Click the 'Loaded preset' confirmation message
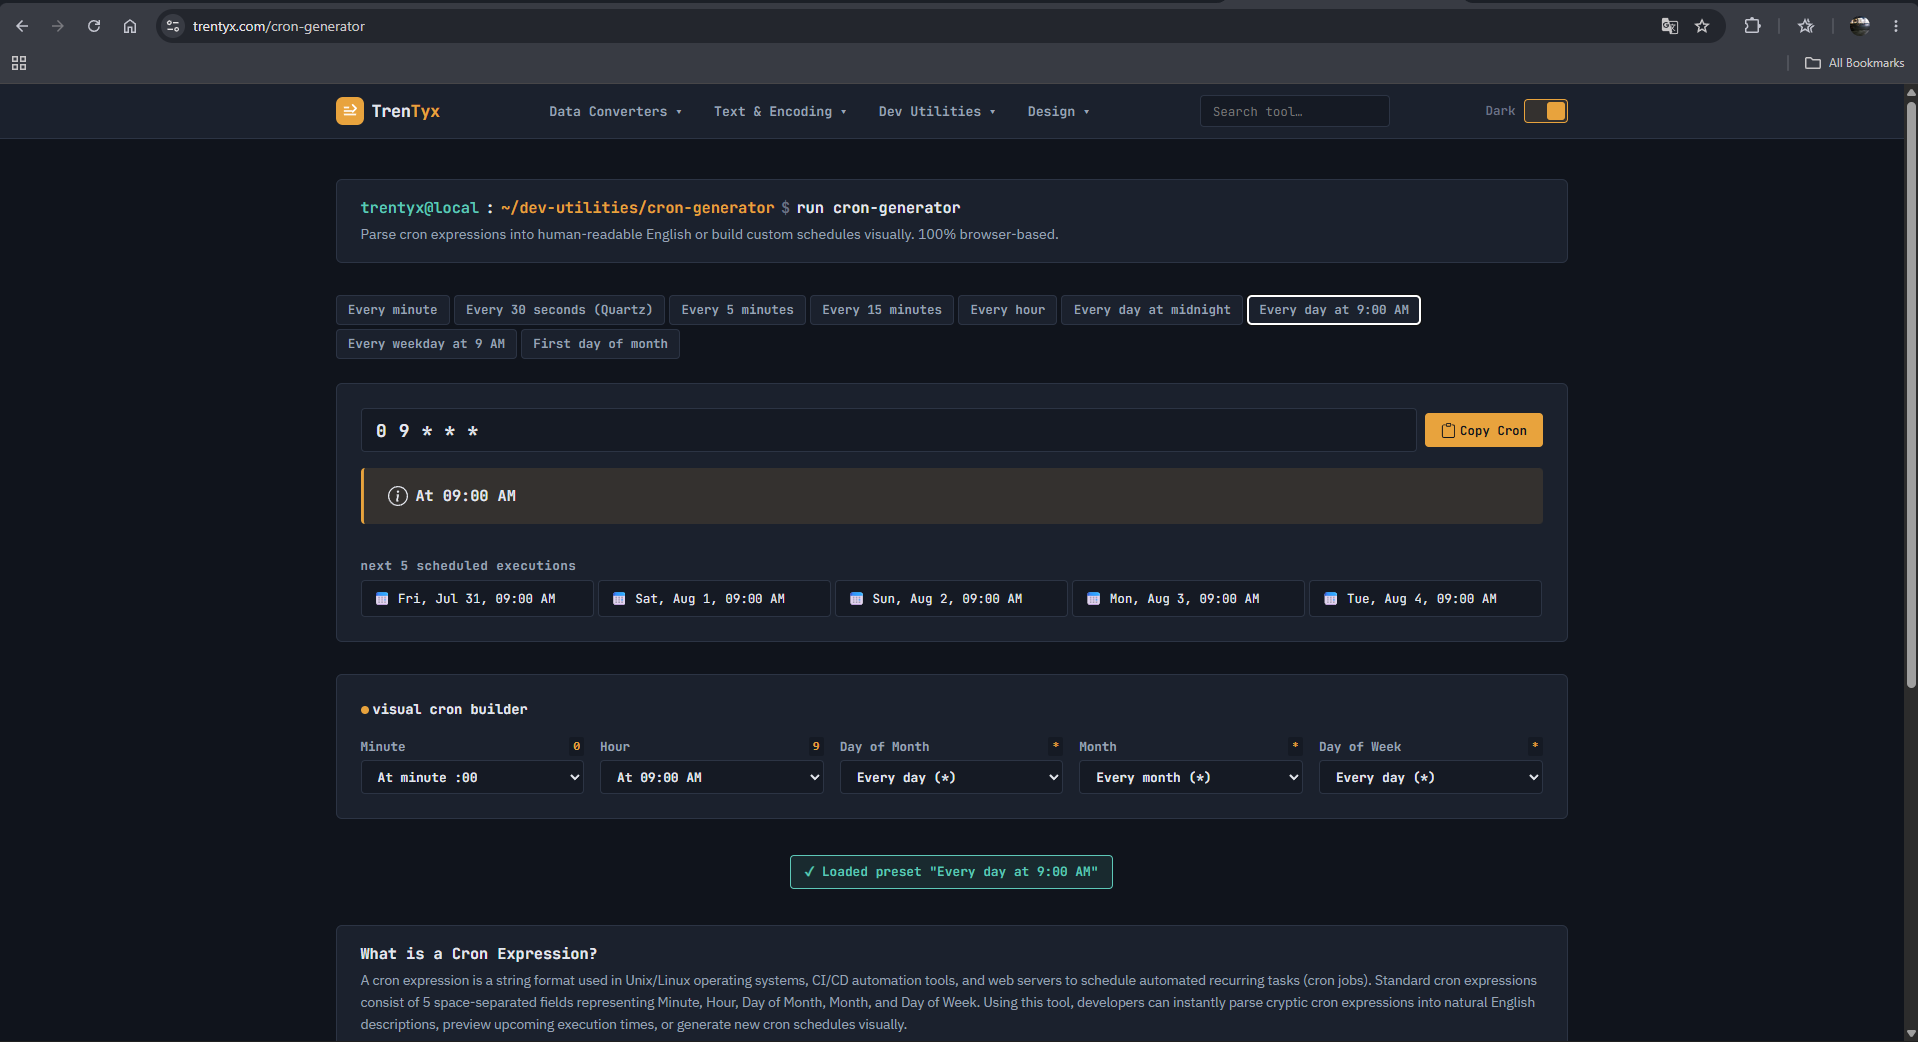This screenshot has height=1042, width=1918. (951, 872)
